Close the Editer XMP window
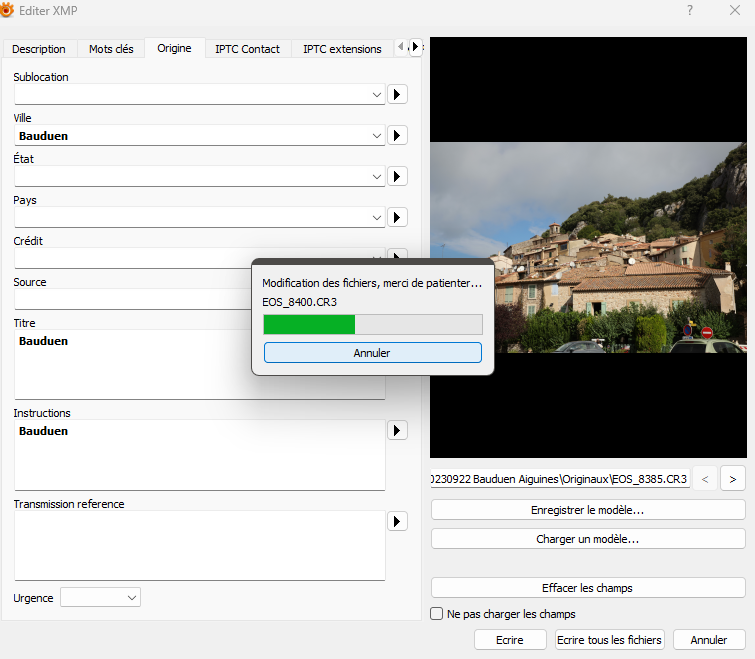Screen dimensions: 755x659 [735, 10]
